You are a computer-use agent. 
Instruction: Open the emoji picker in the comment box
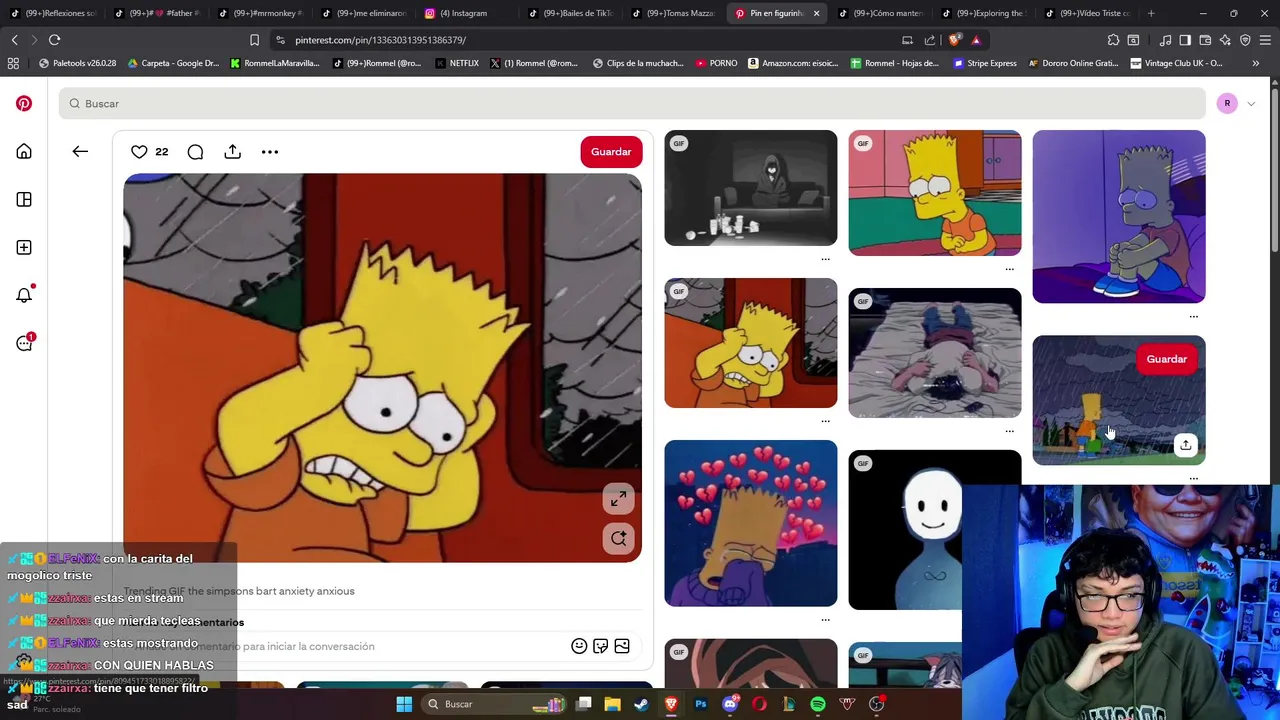click(x=579, y=646)
